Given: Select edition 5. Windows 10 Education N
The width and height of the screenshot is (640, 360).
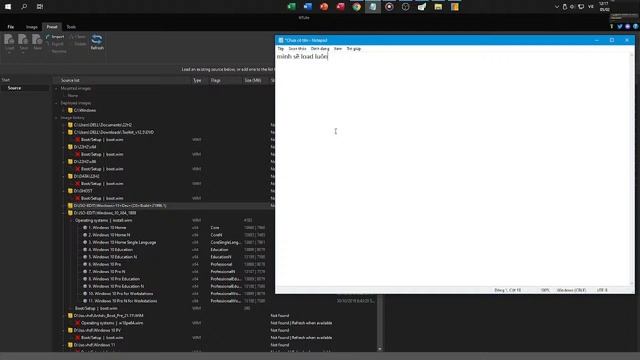Looking at the screenshot, I should 113,257.
